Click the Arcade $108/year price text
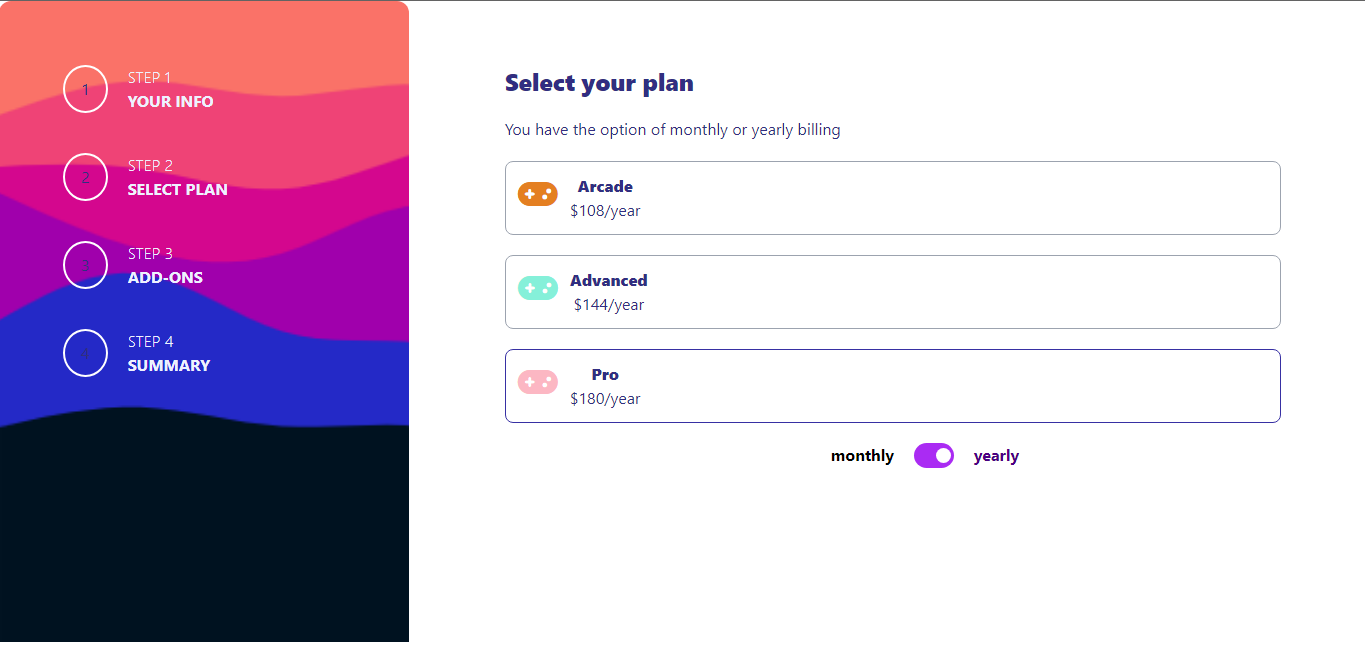Image resolution: width=1365 pixels, height=656 pixels. tap(605, 211)
